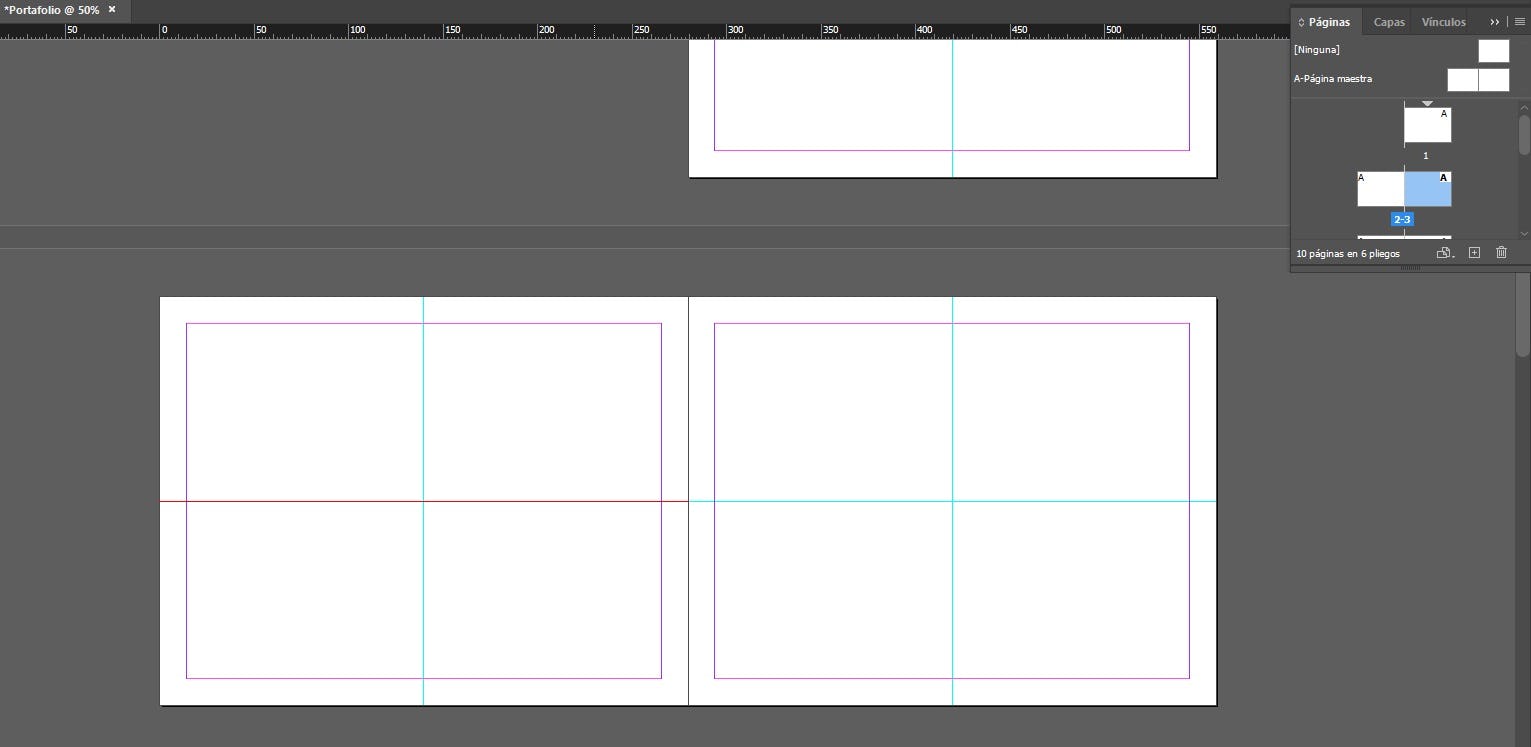Screen dimensions: 1531x747
Task: Delete selected pages with trash icon
Action: click(1501, 253)
